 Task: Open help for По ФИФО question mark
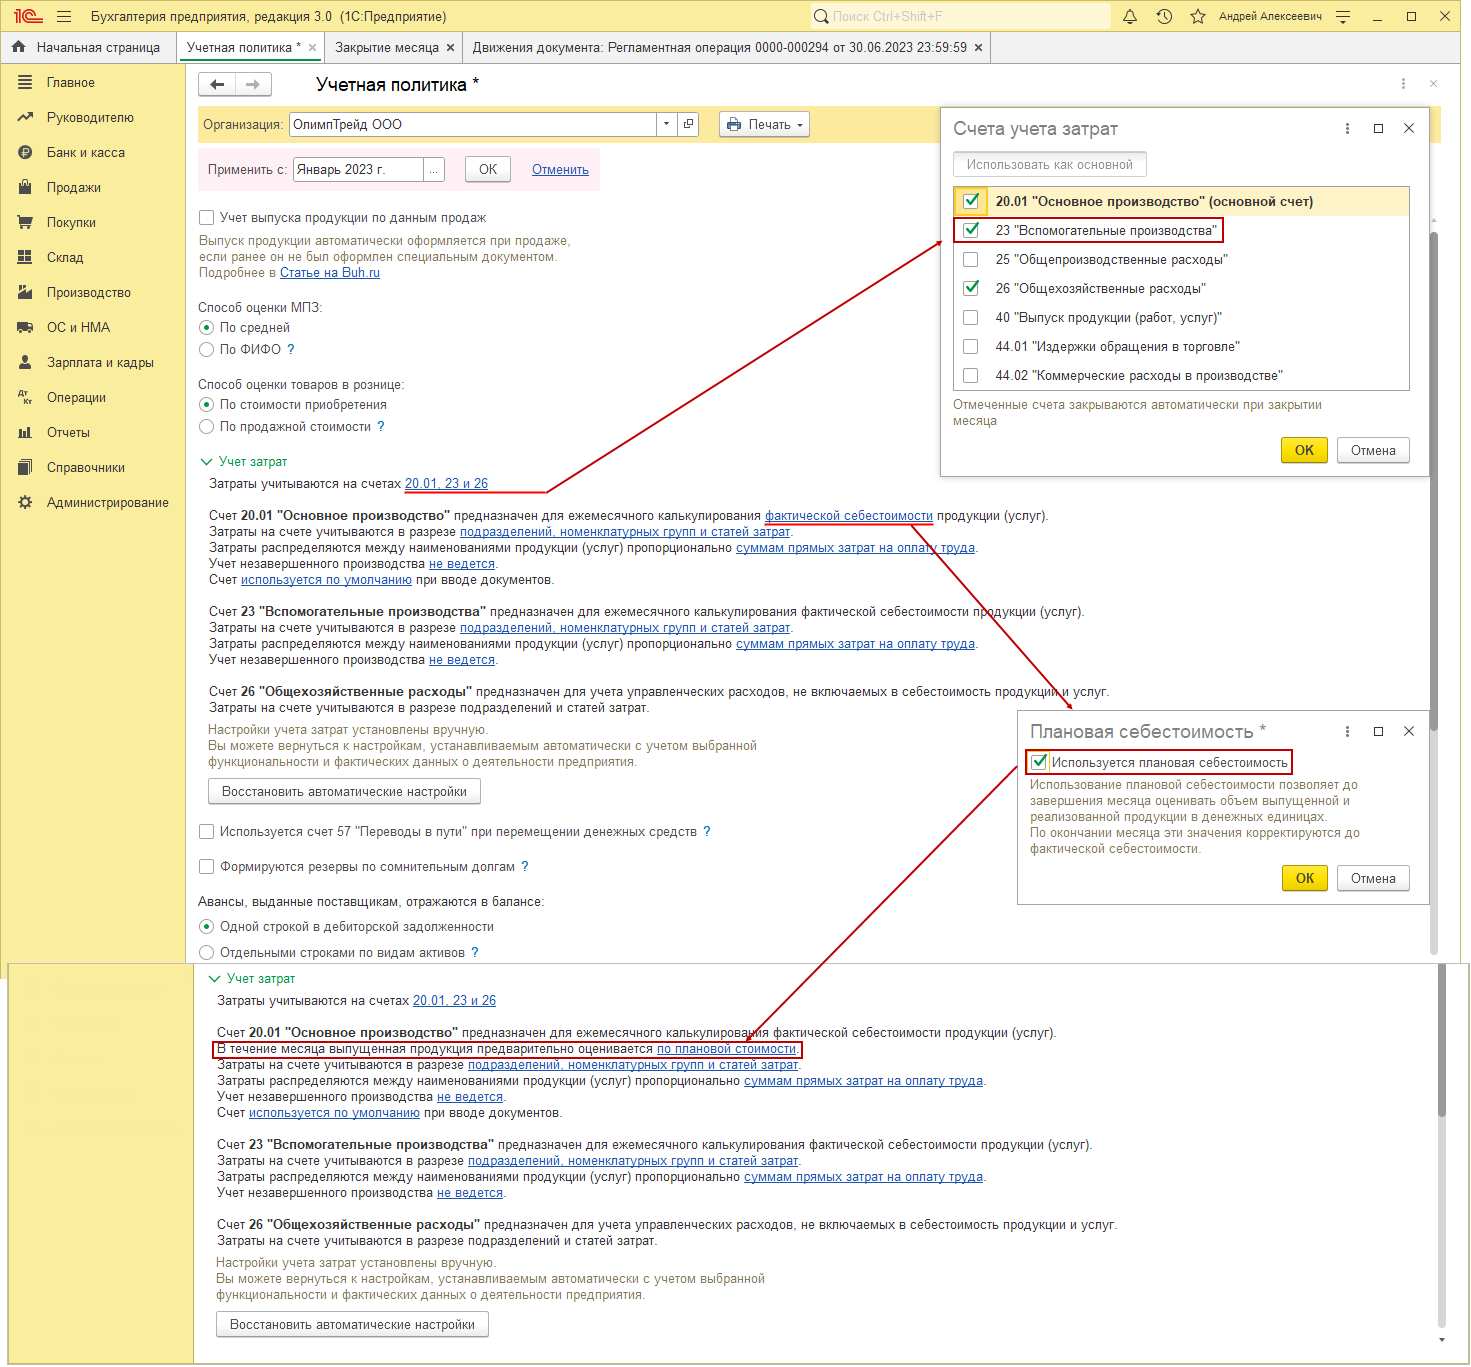click(291, 350)
